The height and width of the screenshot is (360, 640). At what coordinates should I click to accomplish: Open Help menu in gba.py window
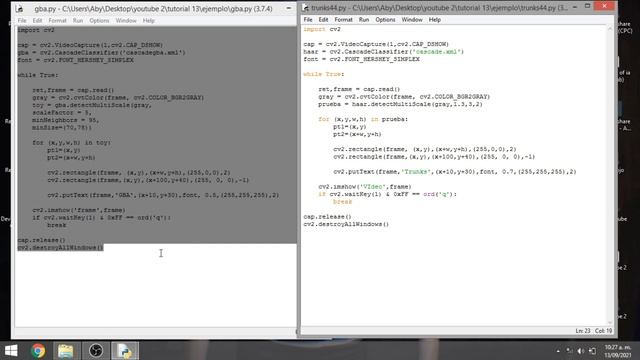pyautogui.click(x=149, y=20)
